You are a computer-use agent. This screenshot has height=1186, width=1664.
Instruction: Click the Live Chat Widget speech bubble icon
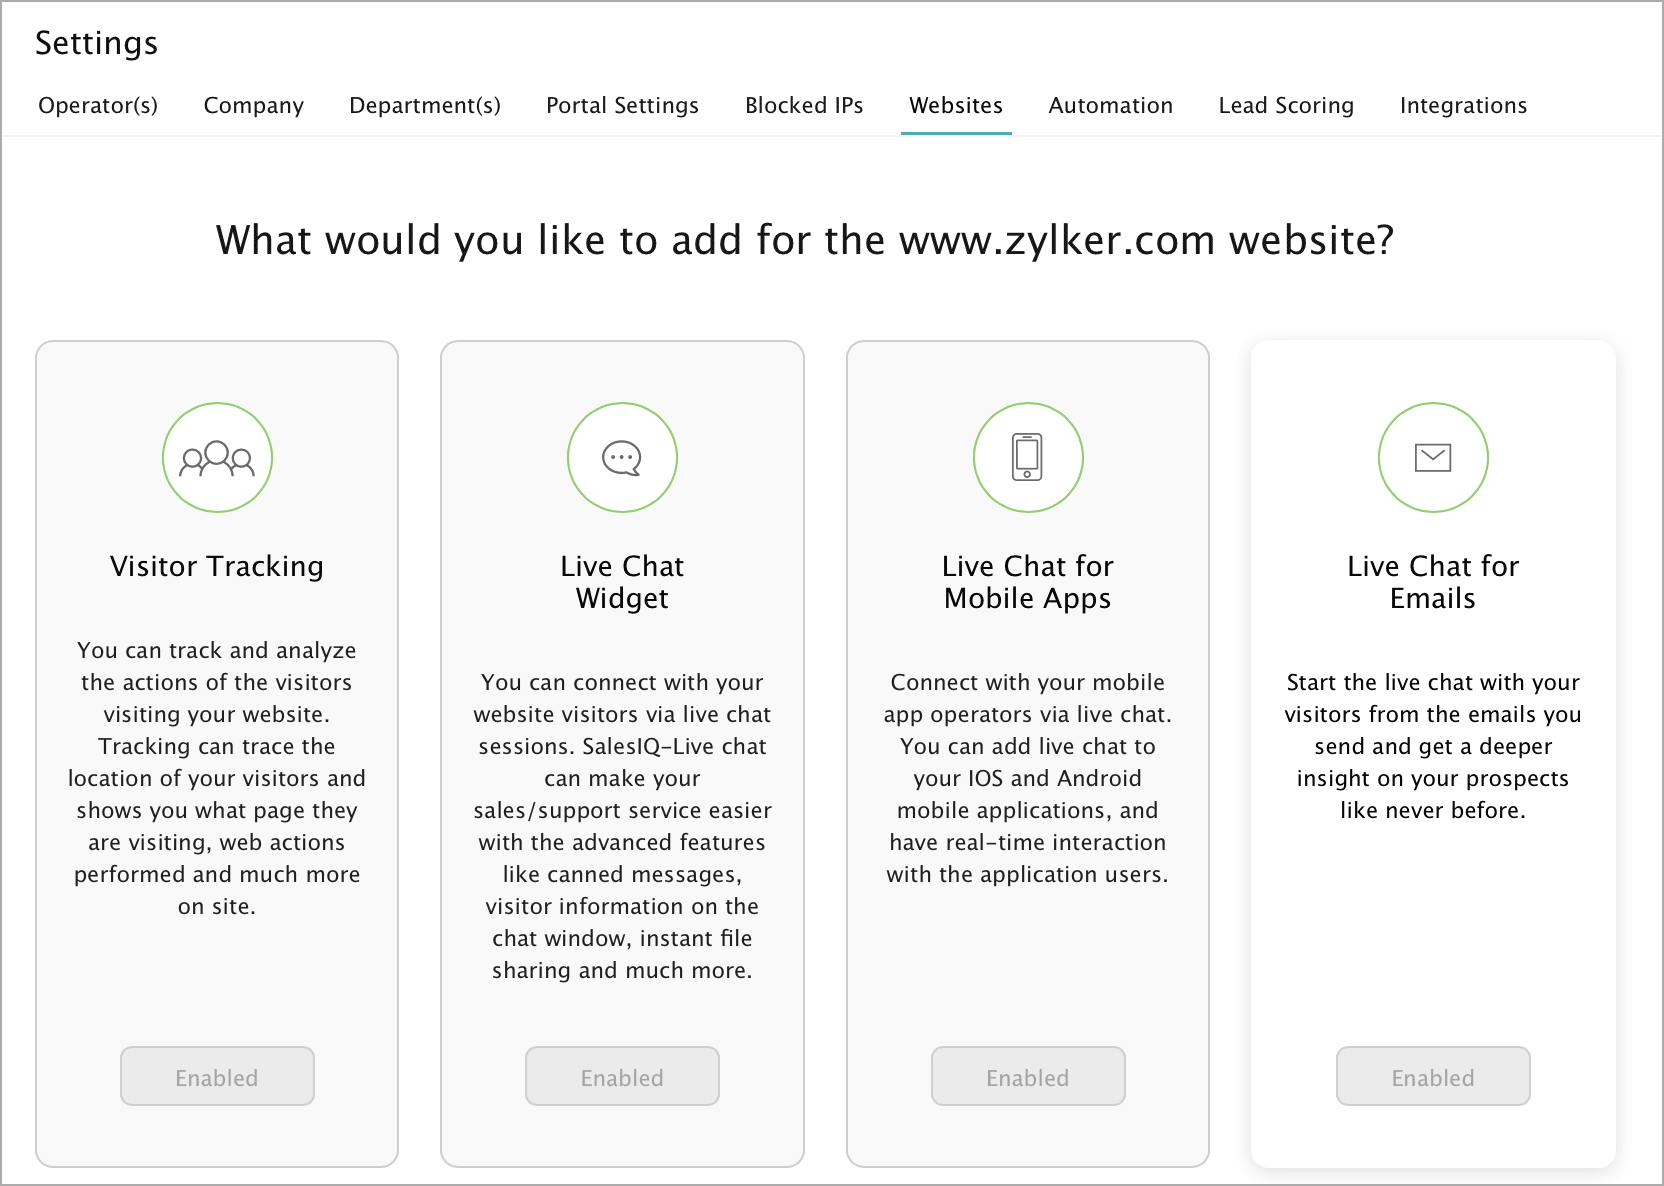[x=622, y=458]
